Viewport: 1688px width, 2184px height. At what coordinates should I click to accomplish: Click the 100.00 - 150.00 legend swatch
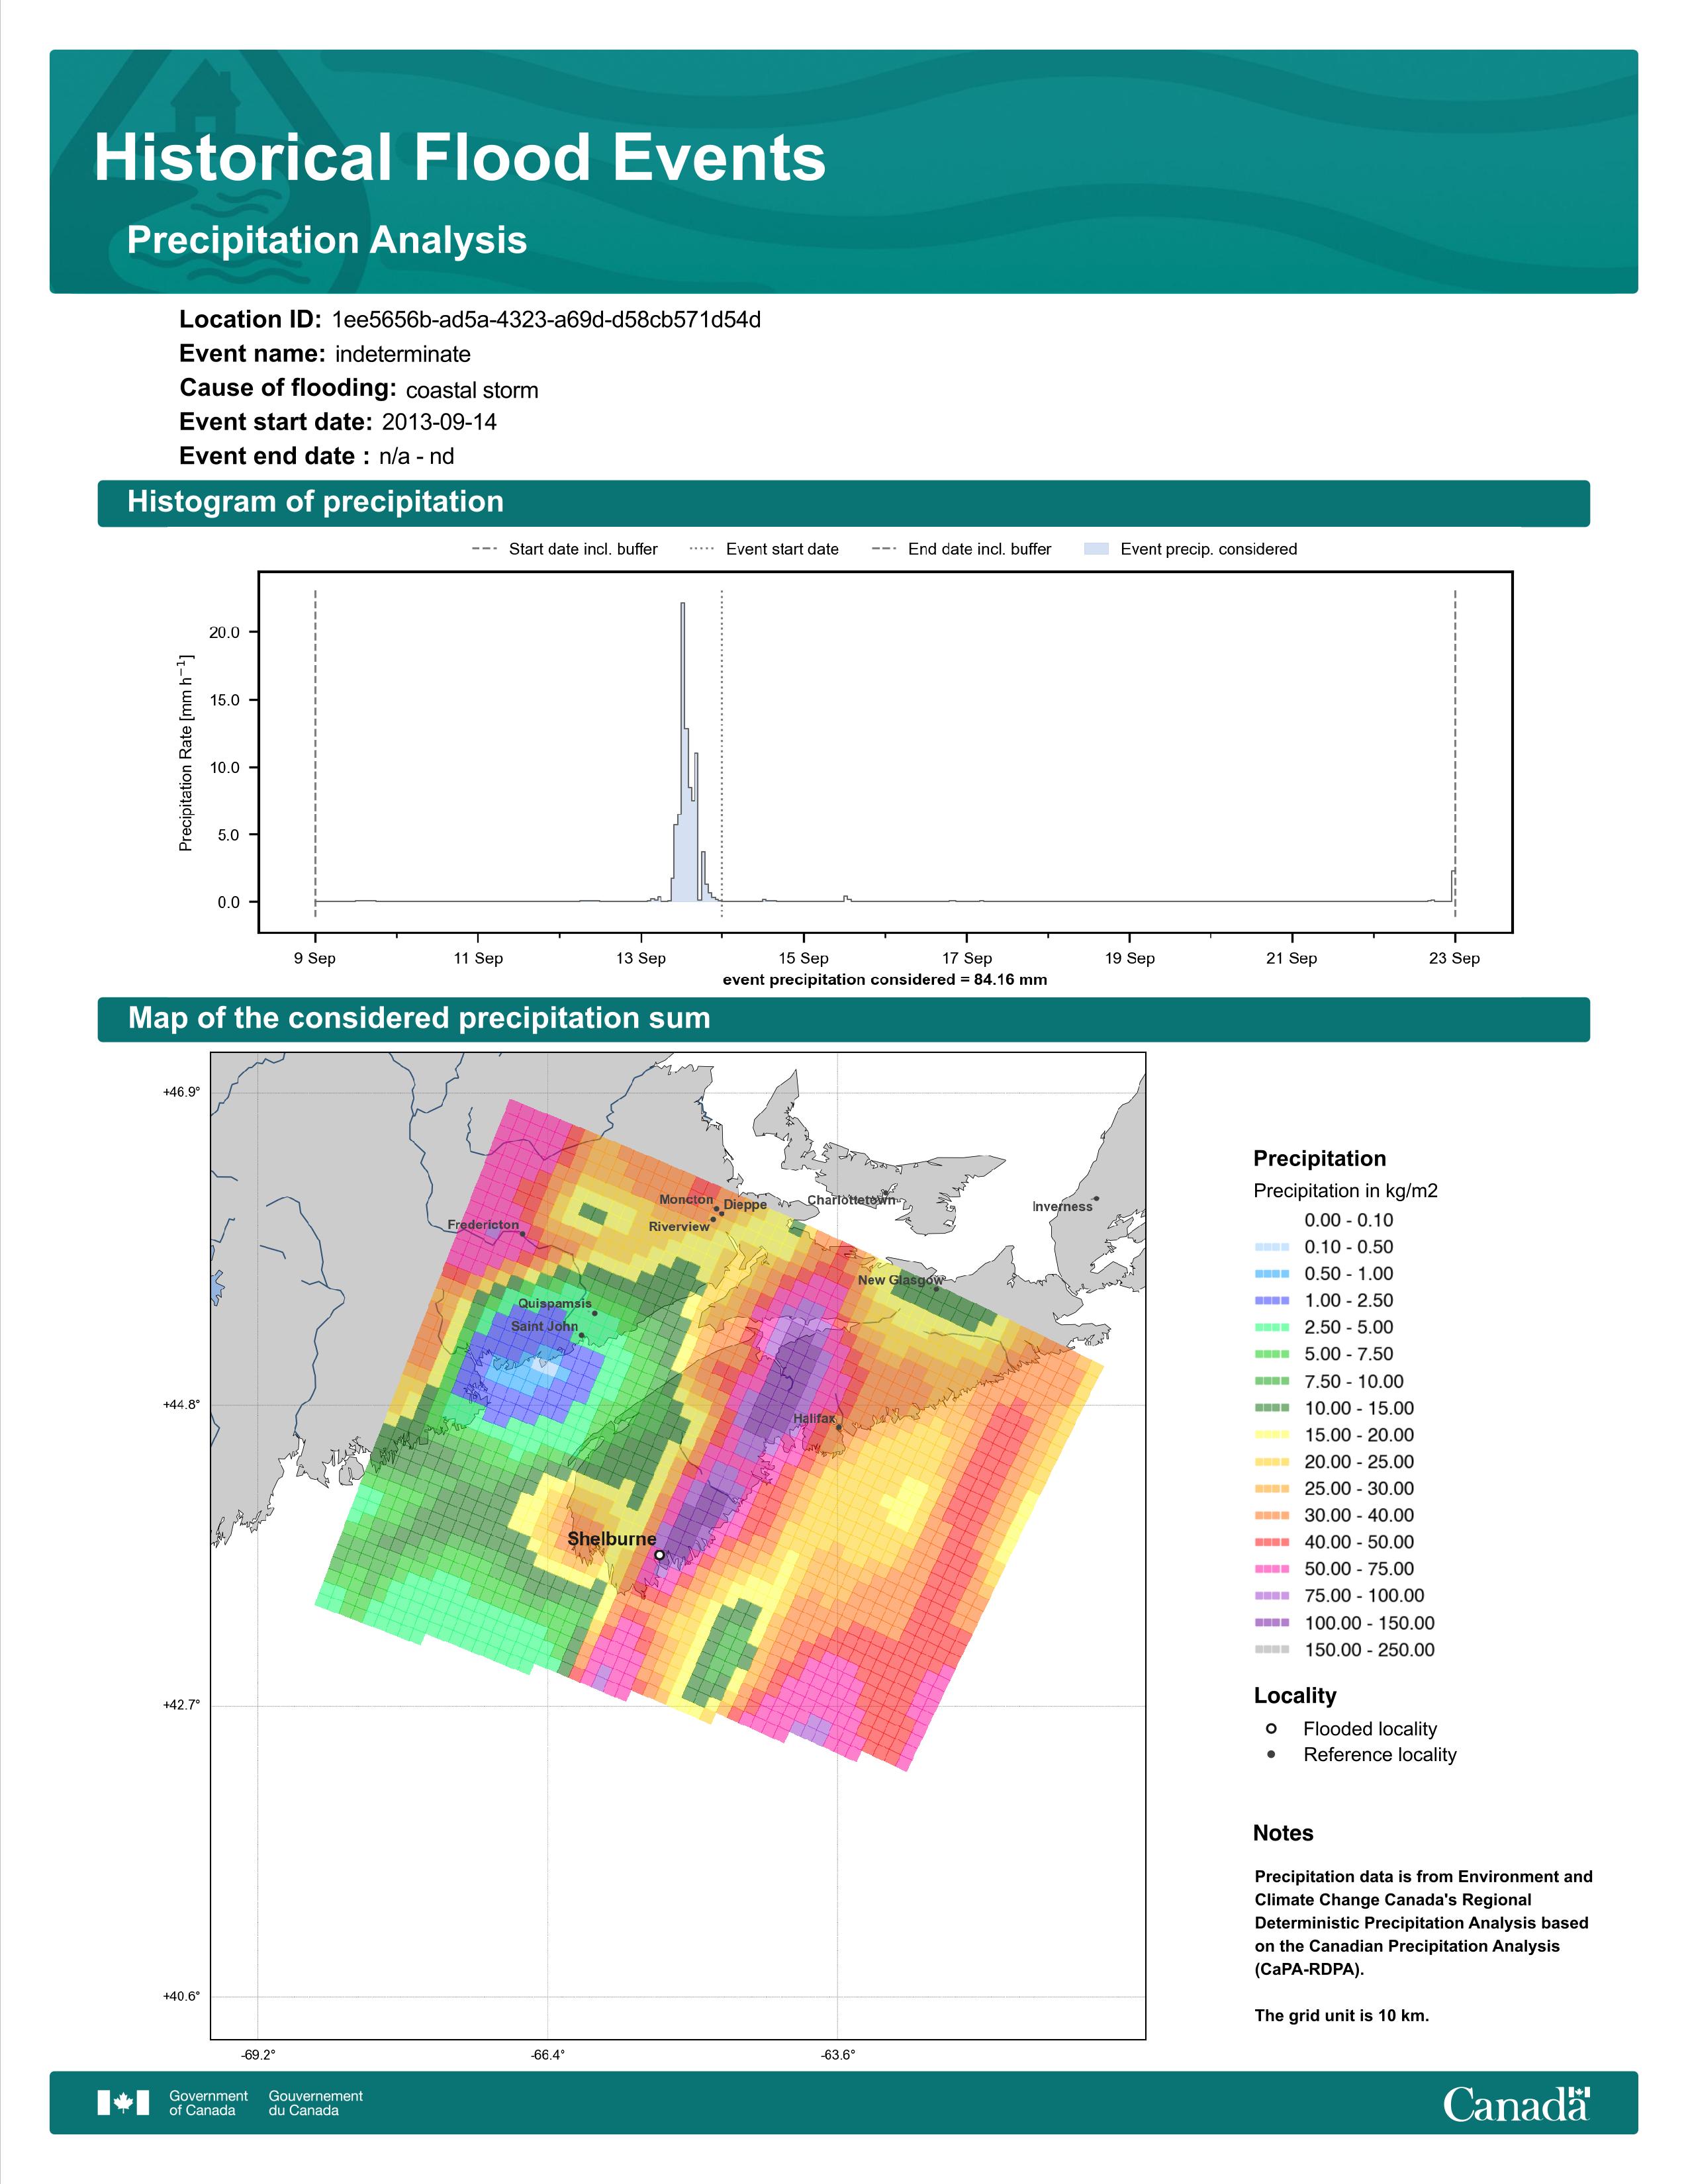pyautogui.click(x=1272, y=1623)
